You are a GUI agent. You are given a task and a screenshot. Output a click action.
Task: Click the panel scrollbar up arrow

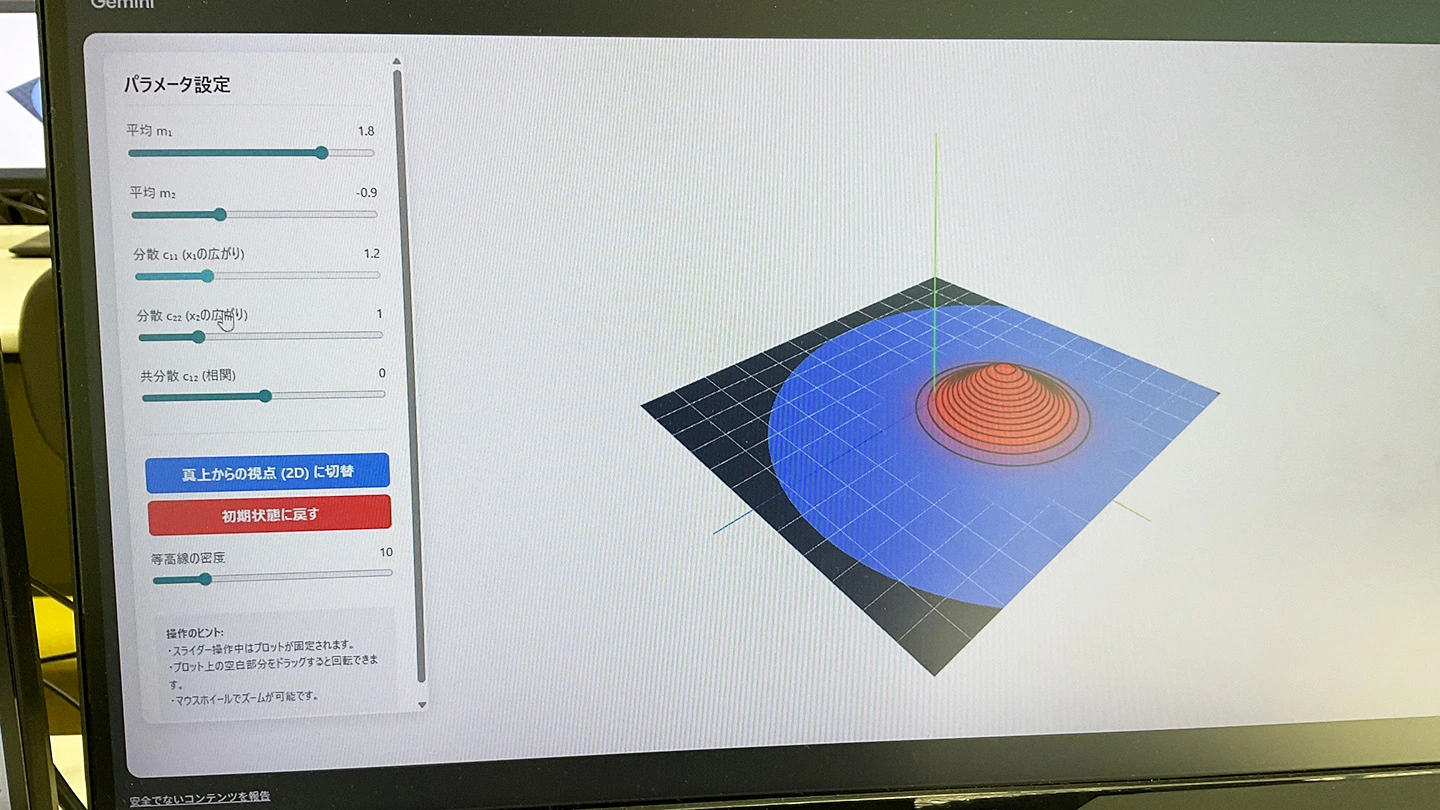click(x=397, y=61)
